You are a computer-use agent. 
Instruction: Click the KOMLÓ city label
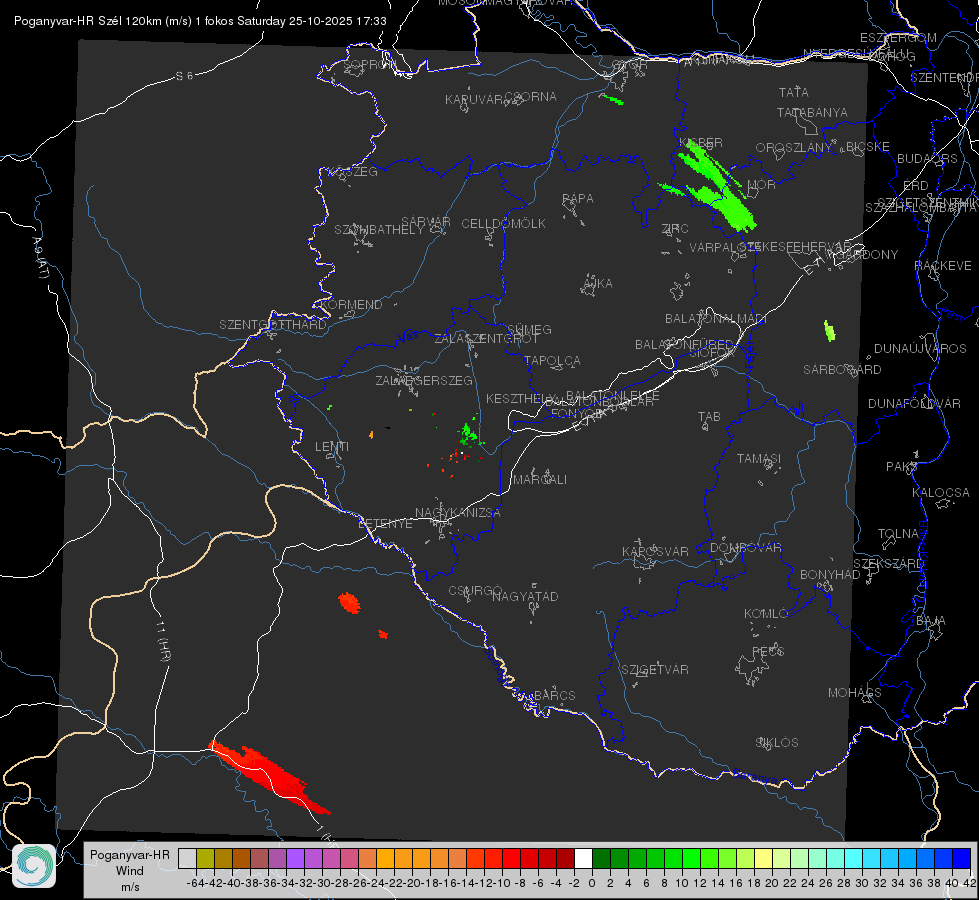(766, 614)
